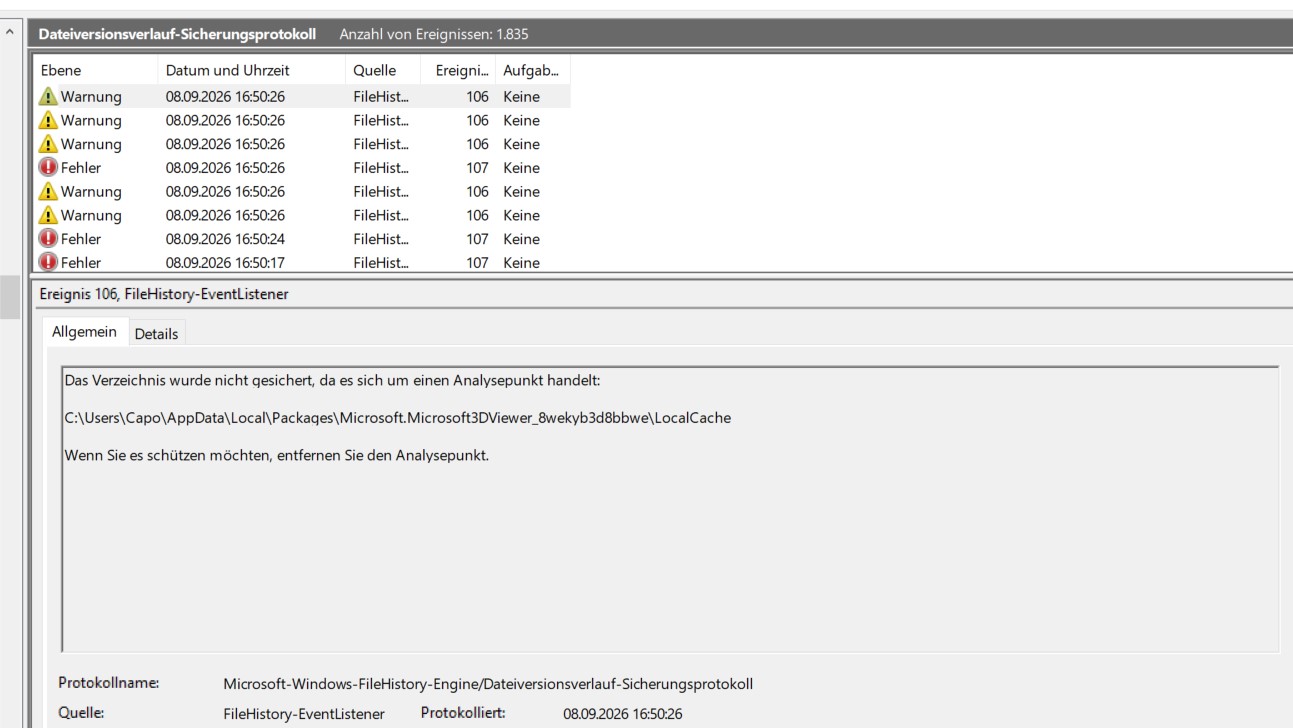Click the Dateiversionsverlauf-Sicherungsprotokoll title in the header bar
Viewport: 1293px width, 728px height.
[177, 34]
